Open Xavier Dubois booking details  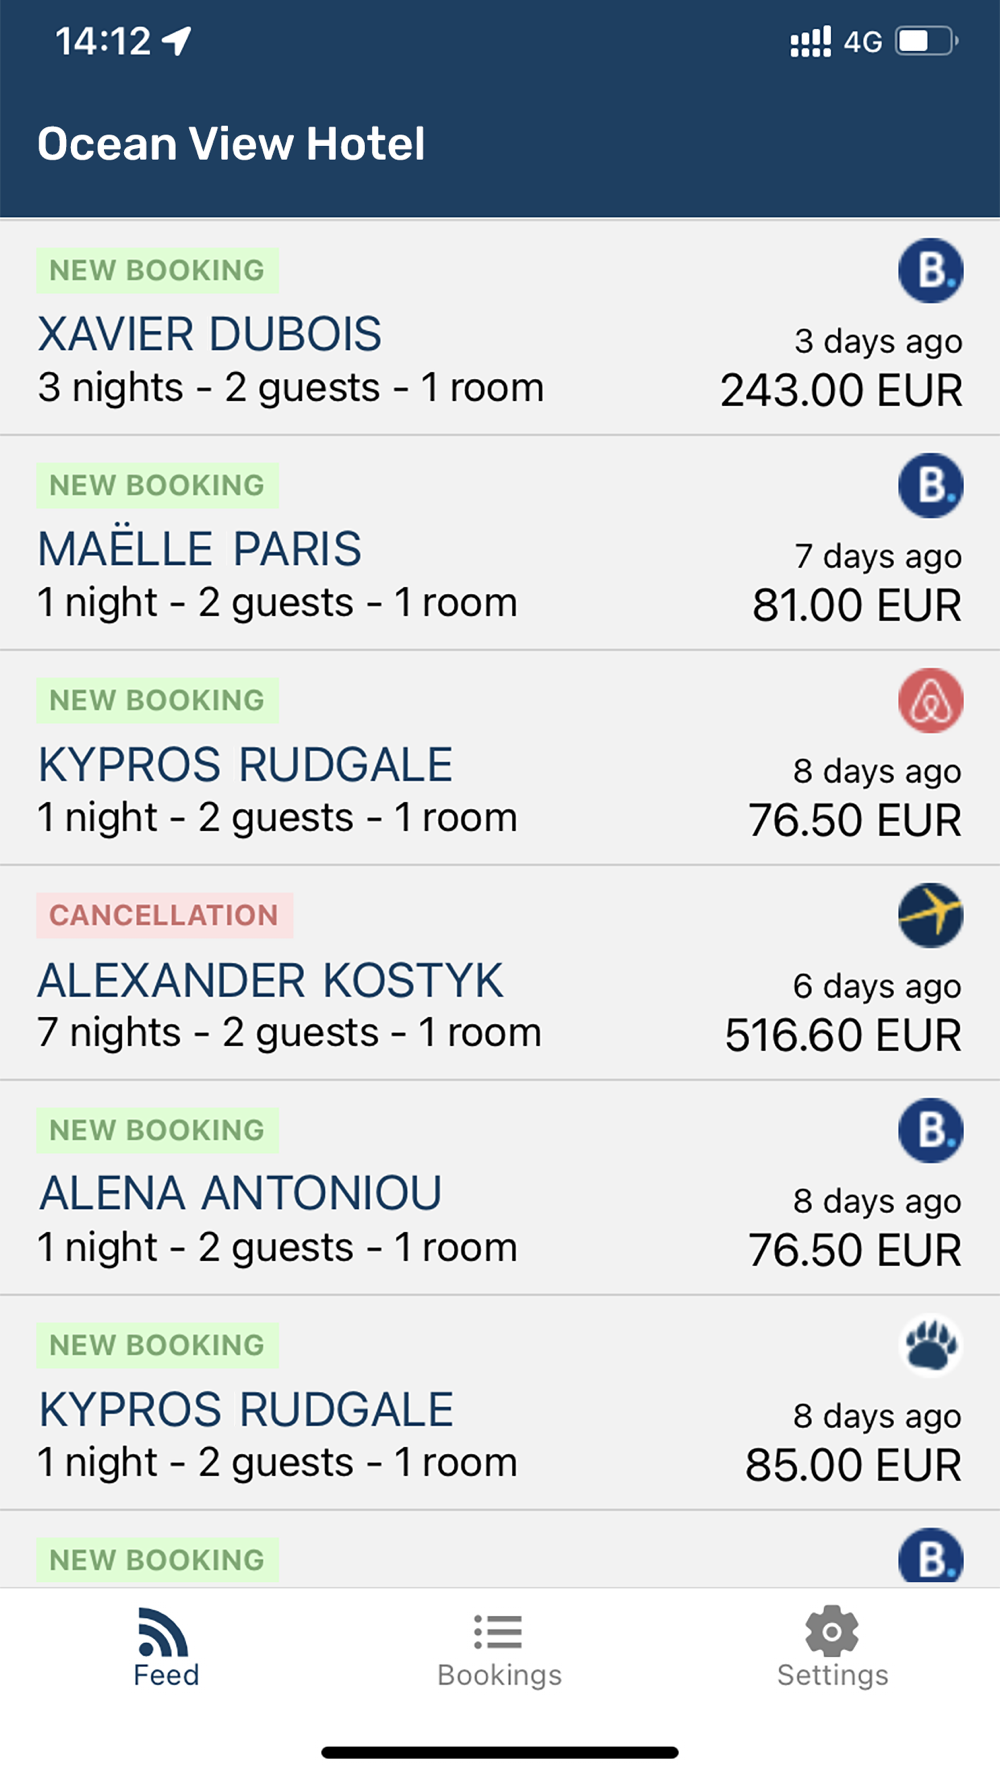pos(500,328)
